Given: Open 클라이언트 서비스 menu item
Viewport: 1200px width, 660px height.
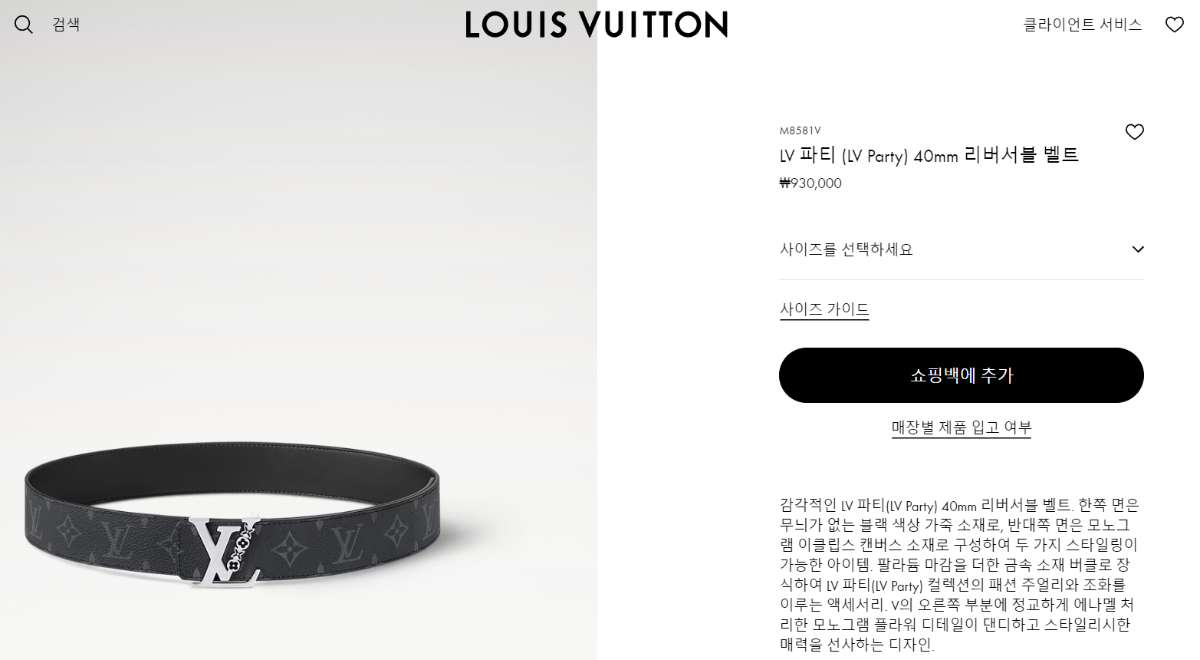Looking at the screenshot, I should pos(1082,24).
